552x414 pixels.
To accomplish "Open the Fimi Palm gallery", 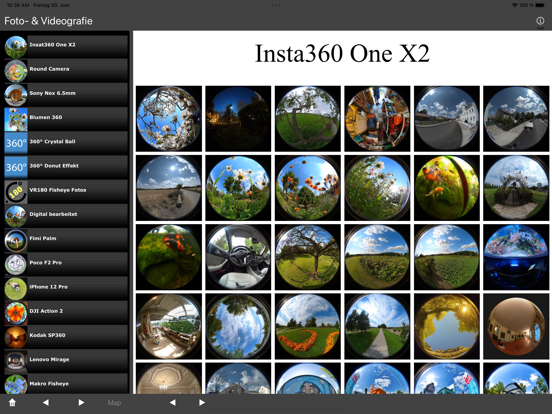I will tap(66, 240).
